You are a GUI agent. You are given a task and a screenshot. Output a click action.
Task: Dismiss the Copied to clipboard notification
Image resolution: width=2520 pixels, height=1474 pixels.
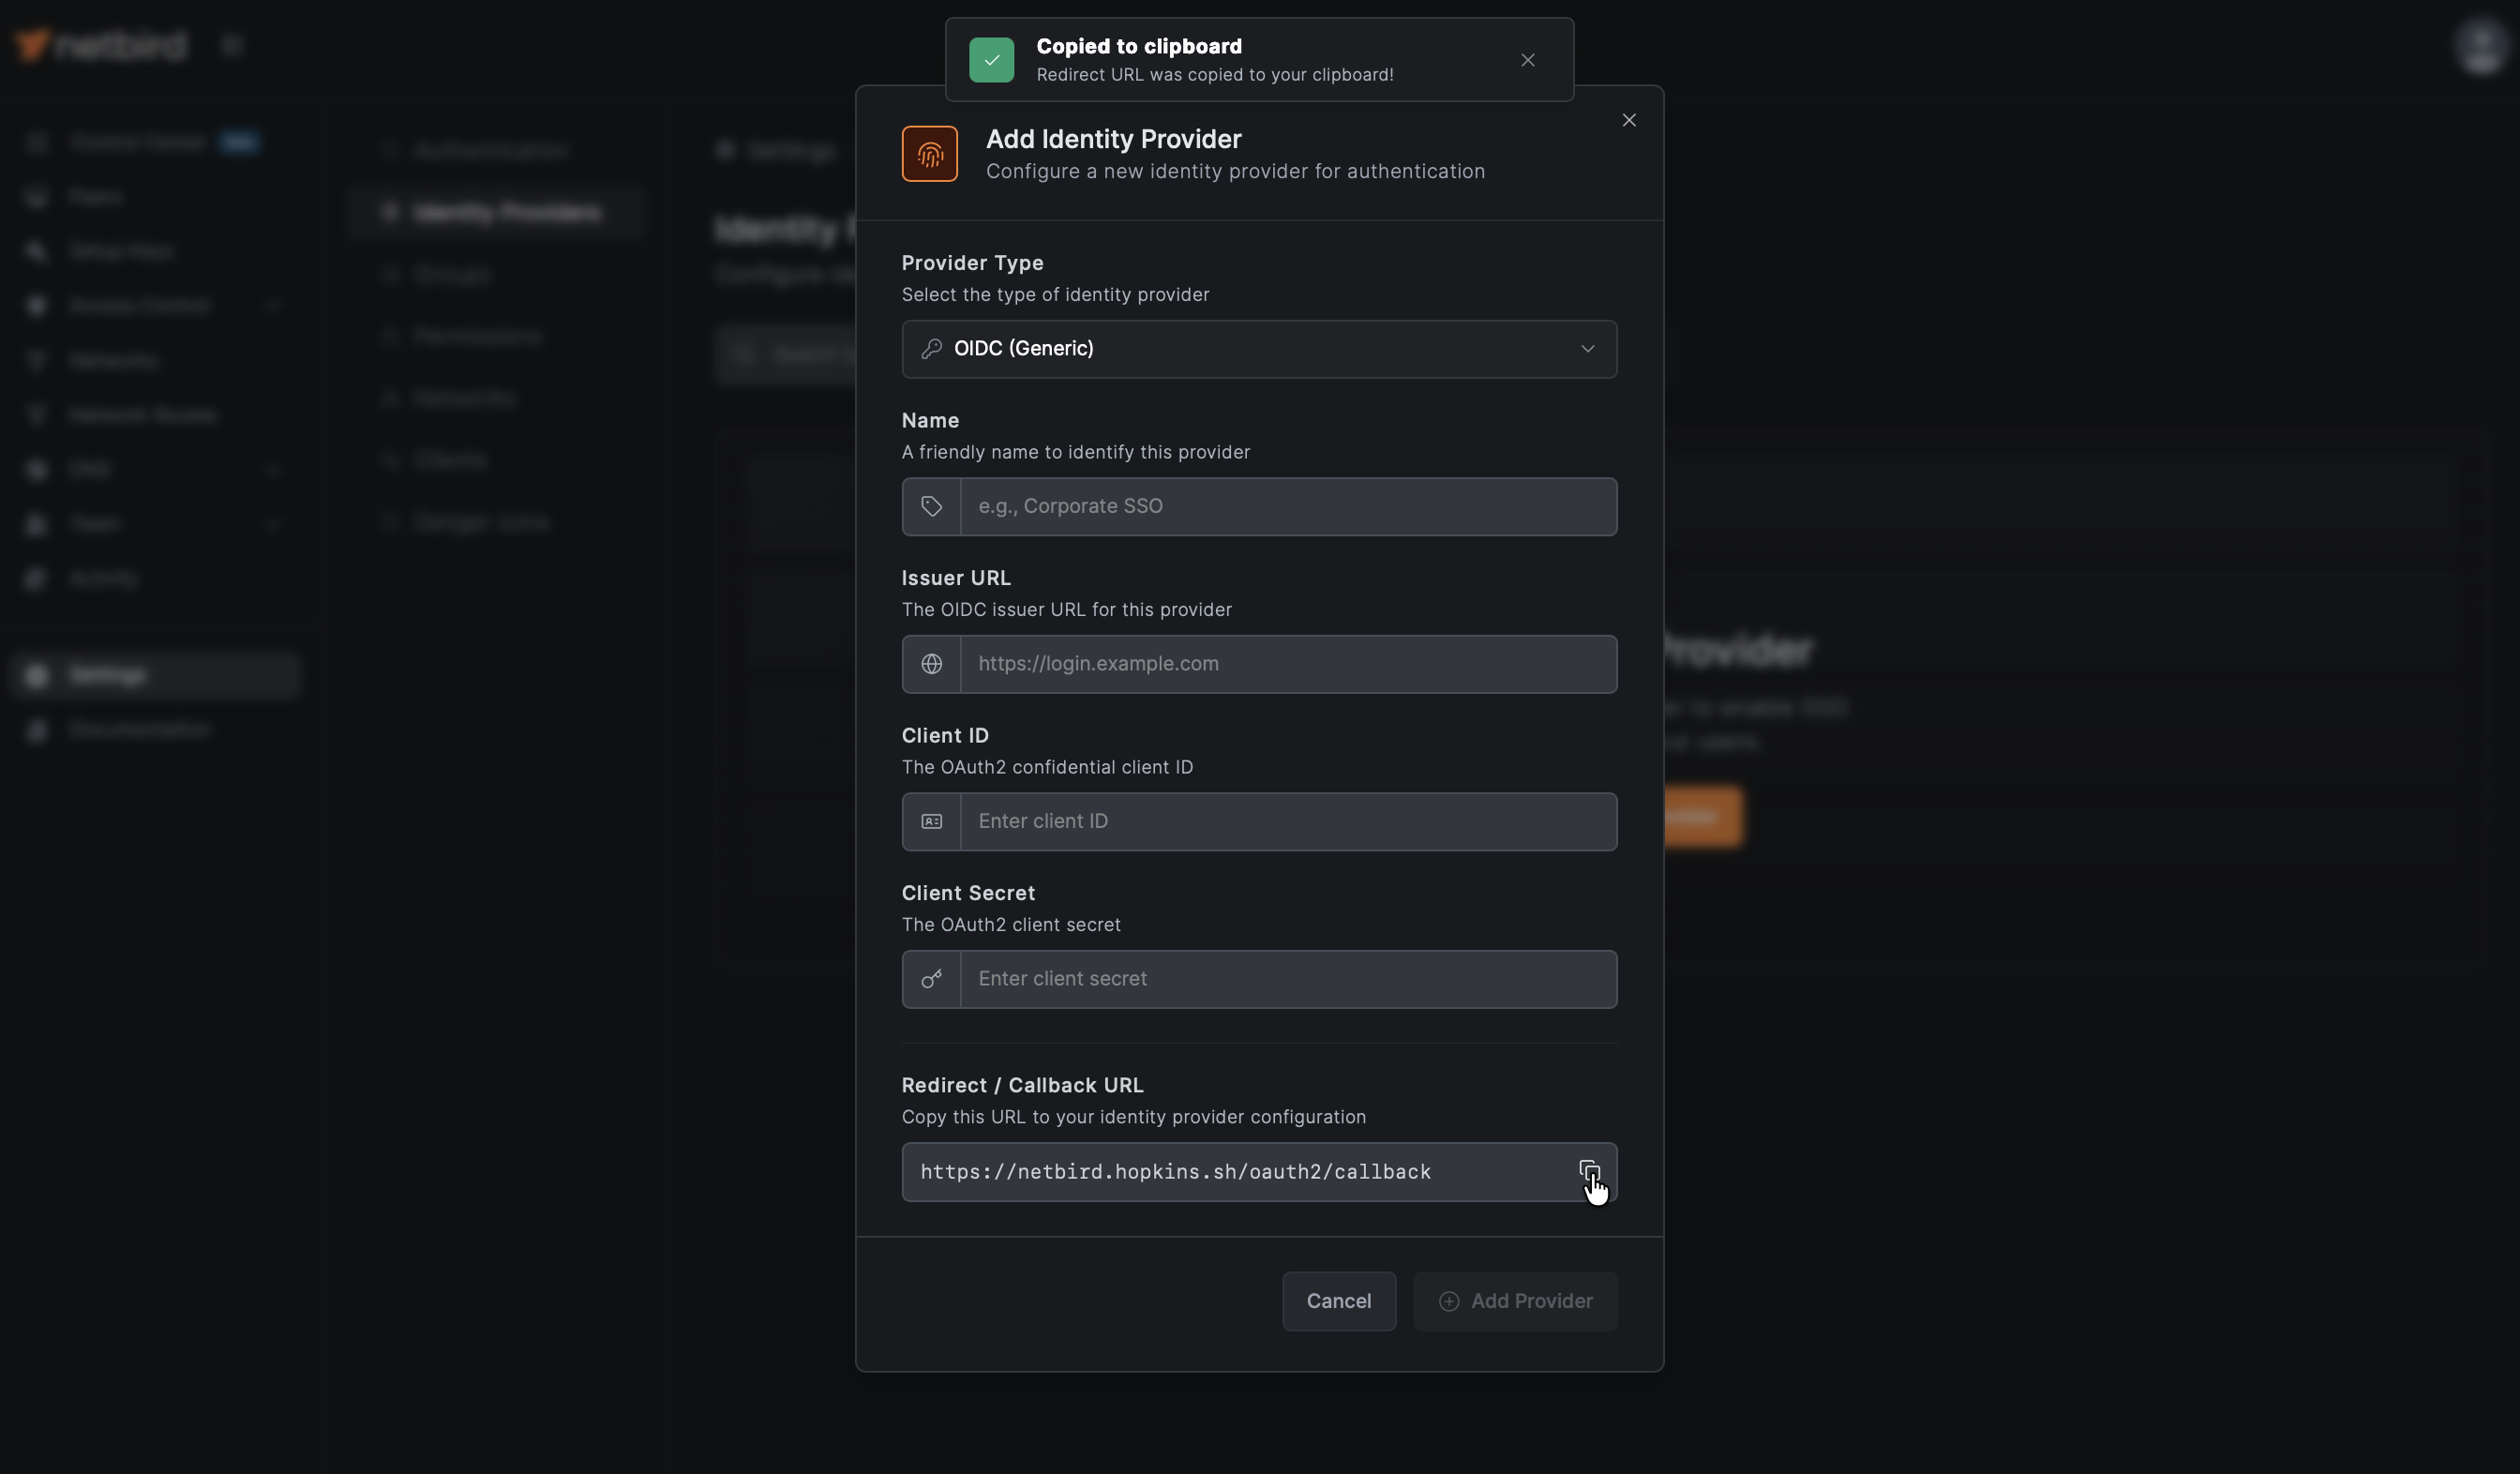1527,60
